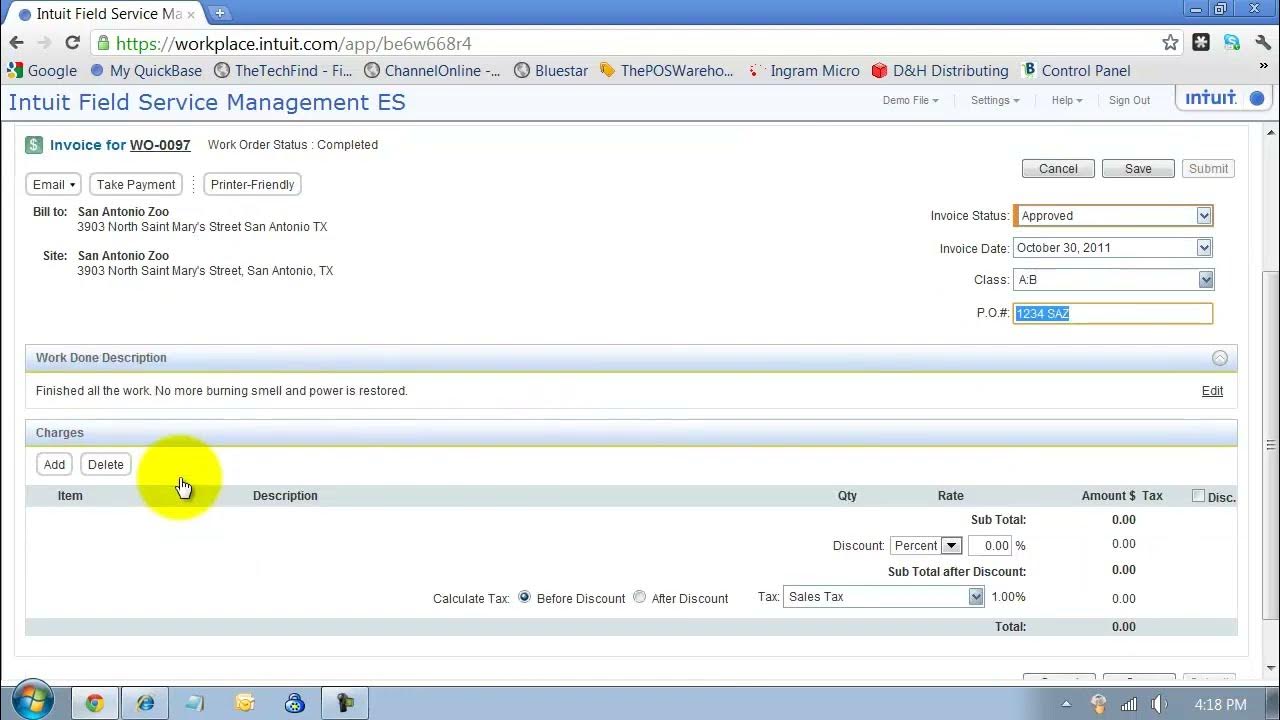Open the My QuickBase bookmark
The image size is (1280, 720).
tap(146, 71)
